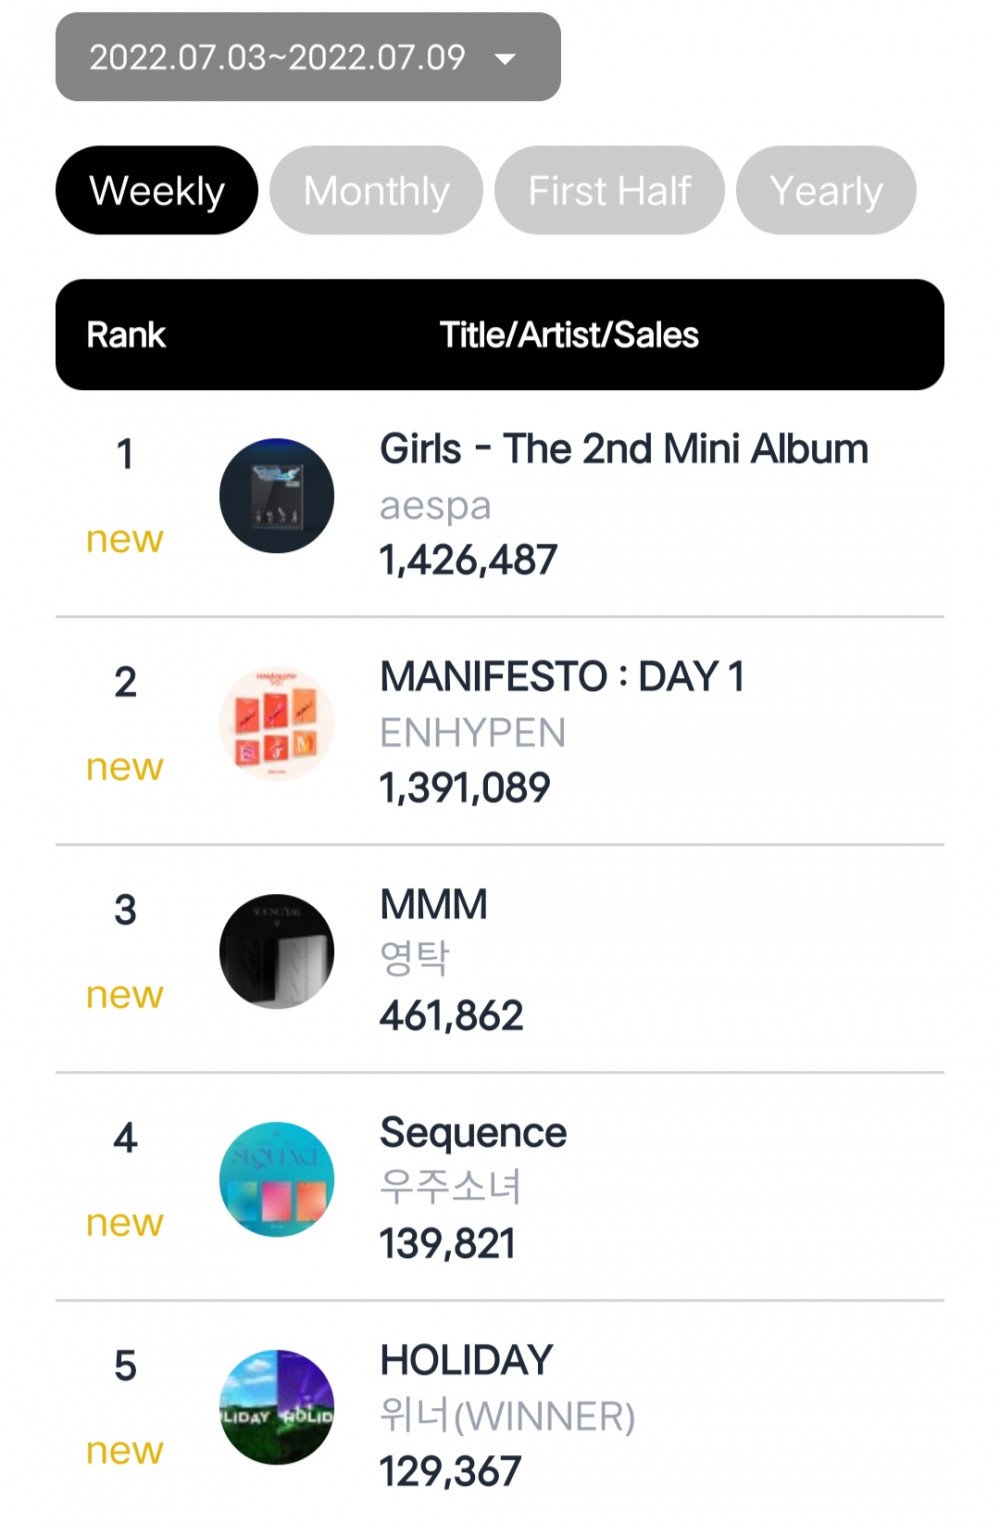Select the Weekly chart tab

157,190
